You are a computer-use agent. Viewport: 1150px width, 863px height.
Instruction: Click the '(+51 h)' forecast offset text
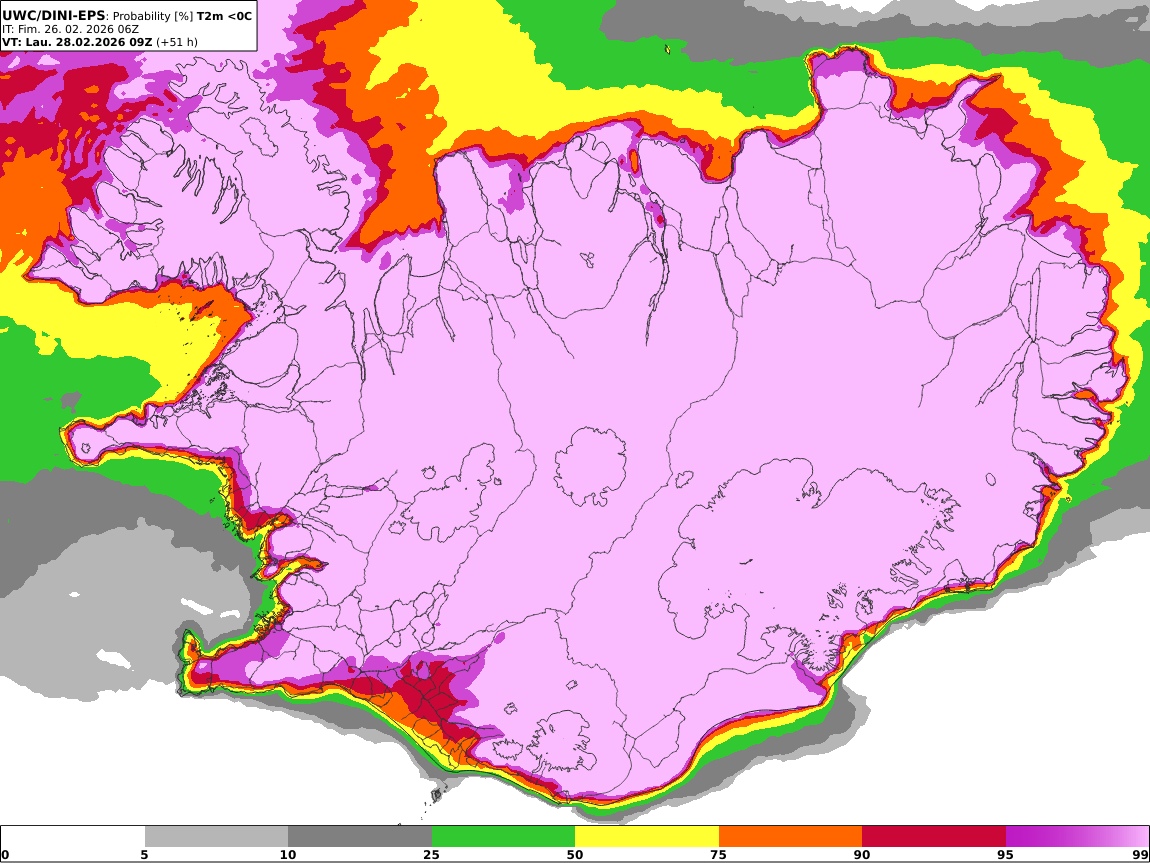177,42
